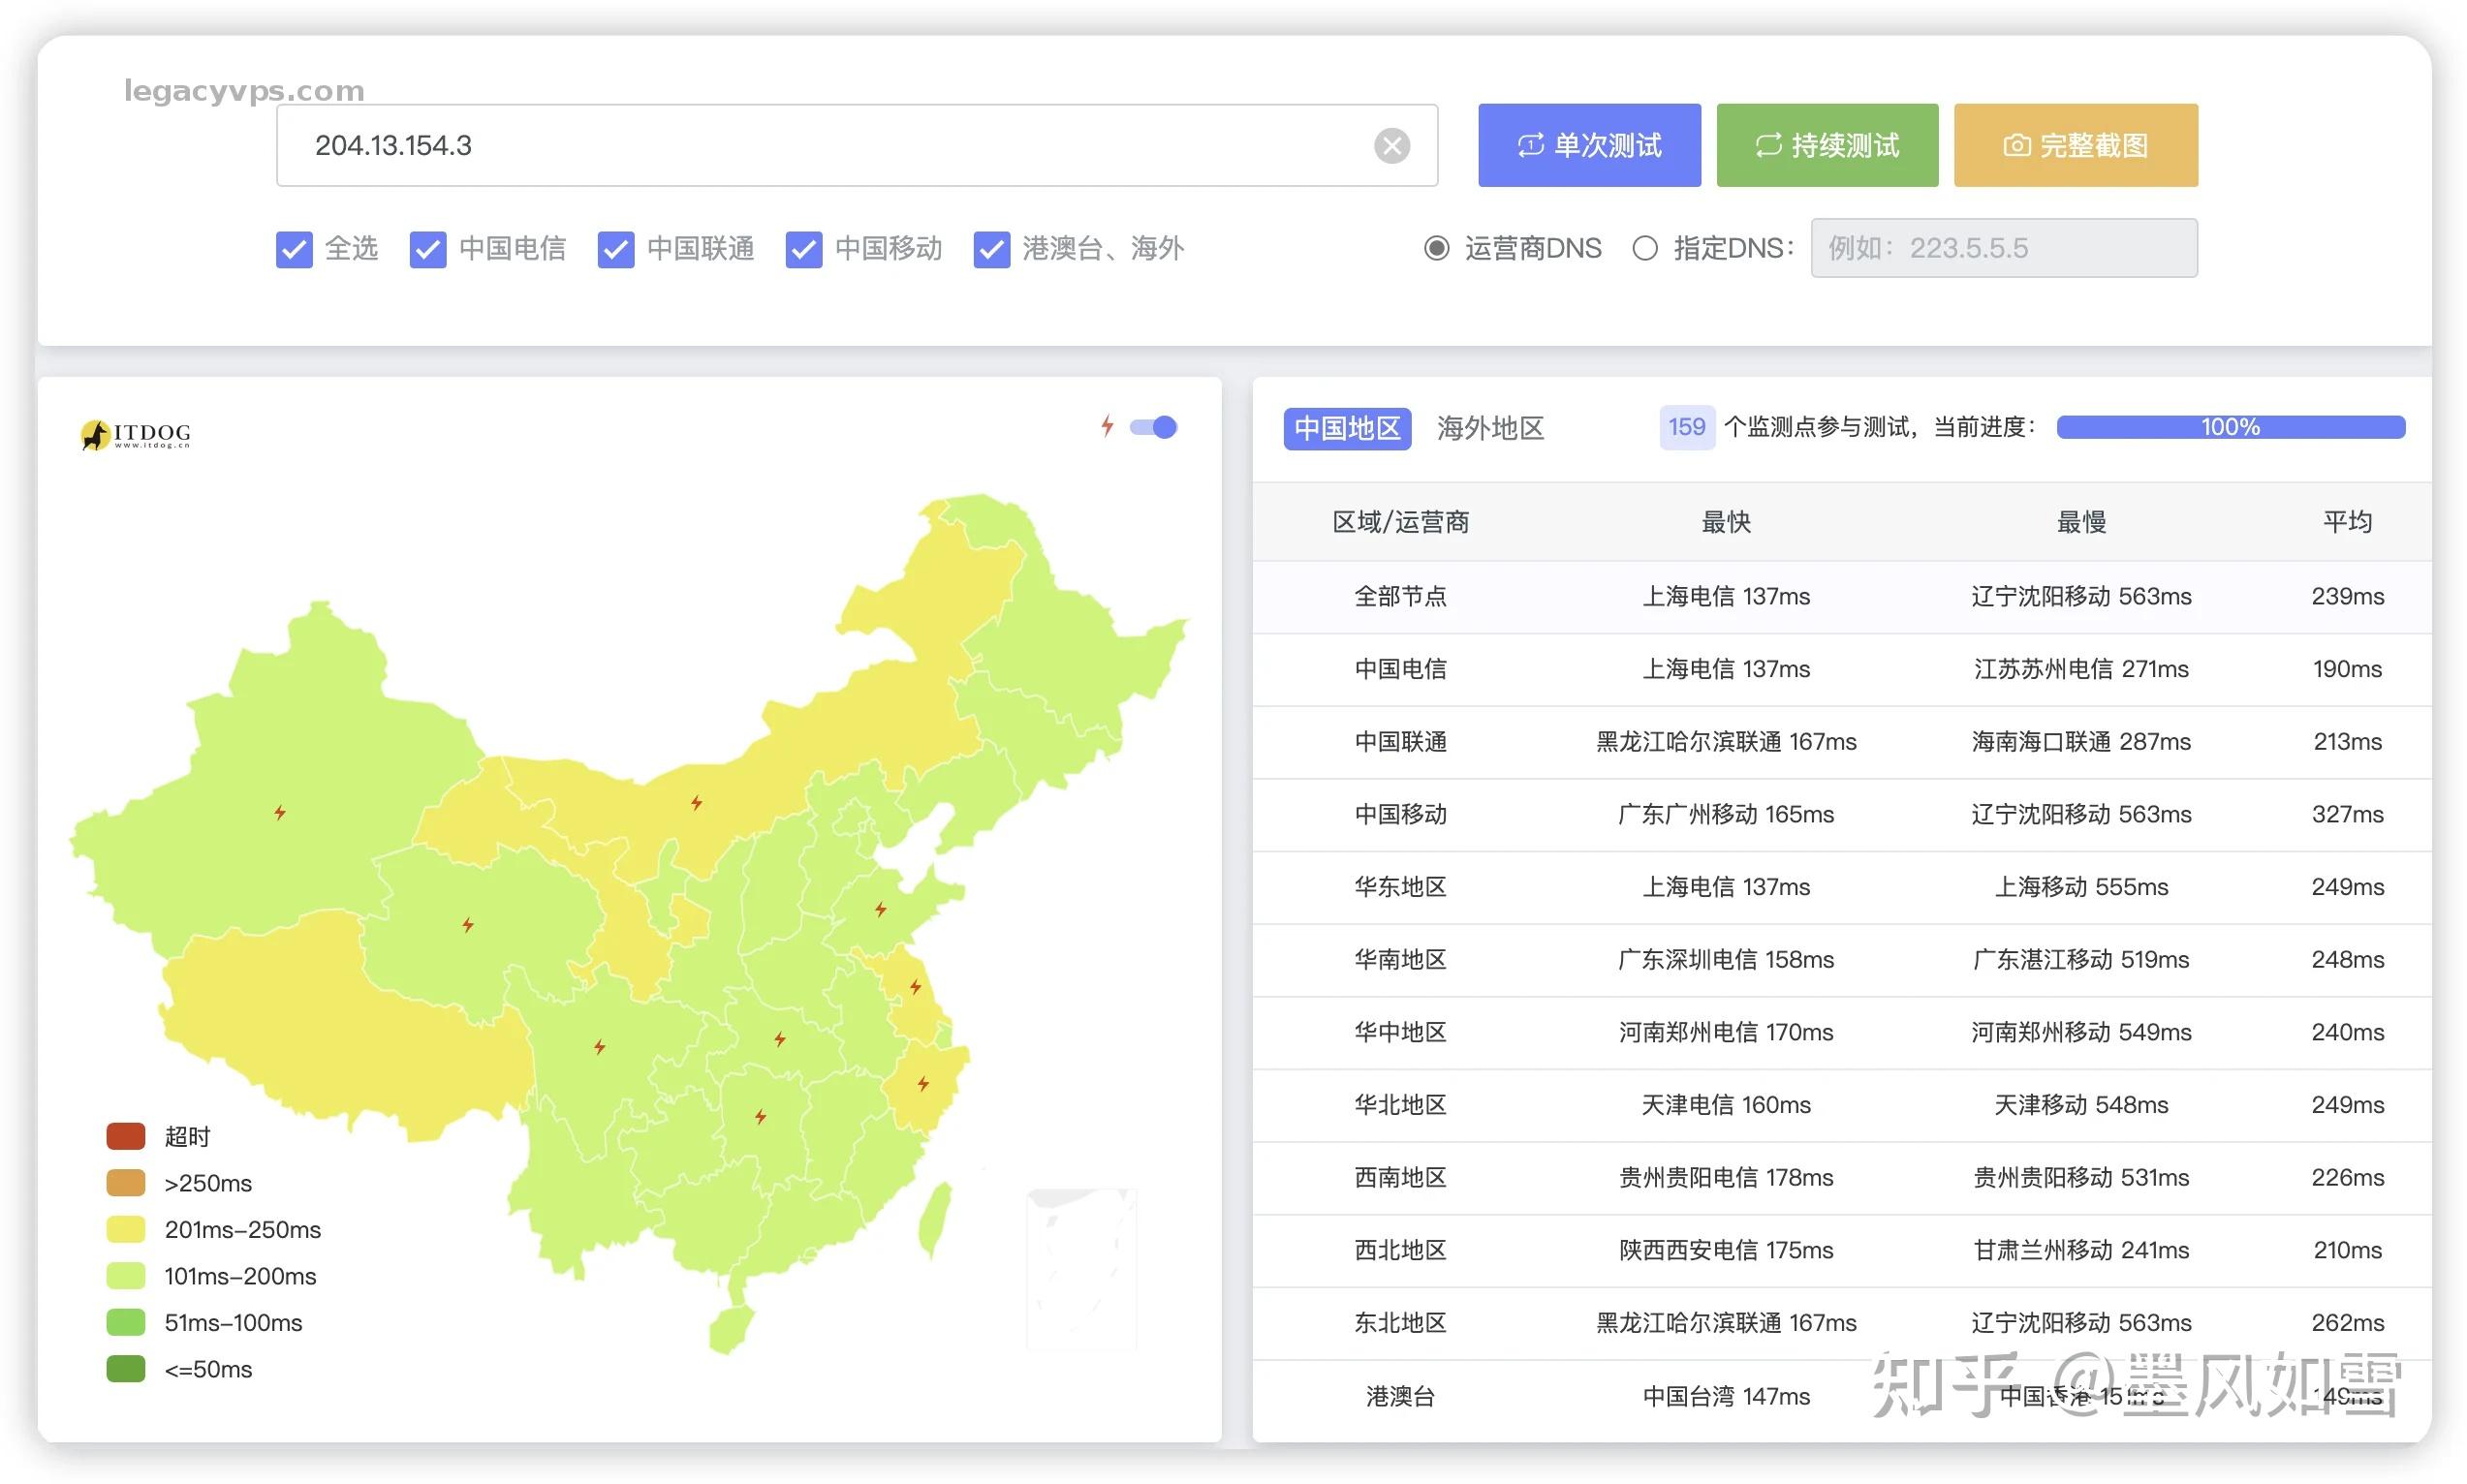Click the 201ms–250ms yellow legend swatch
Viewport: 2467px width, 1484px height.
click(126, 1229)
